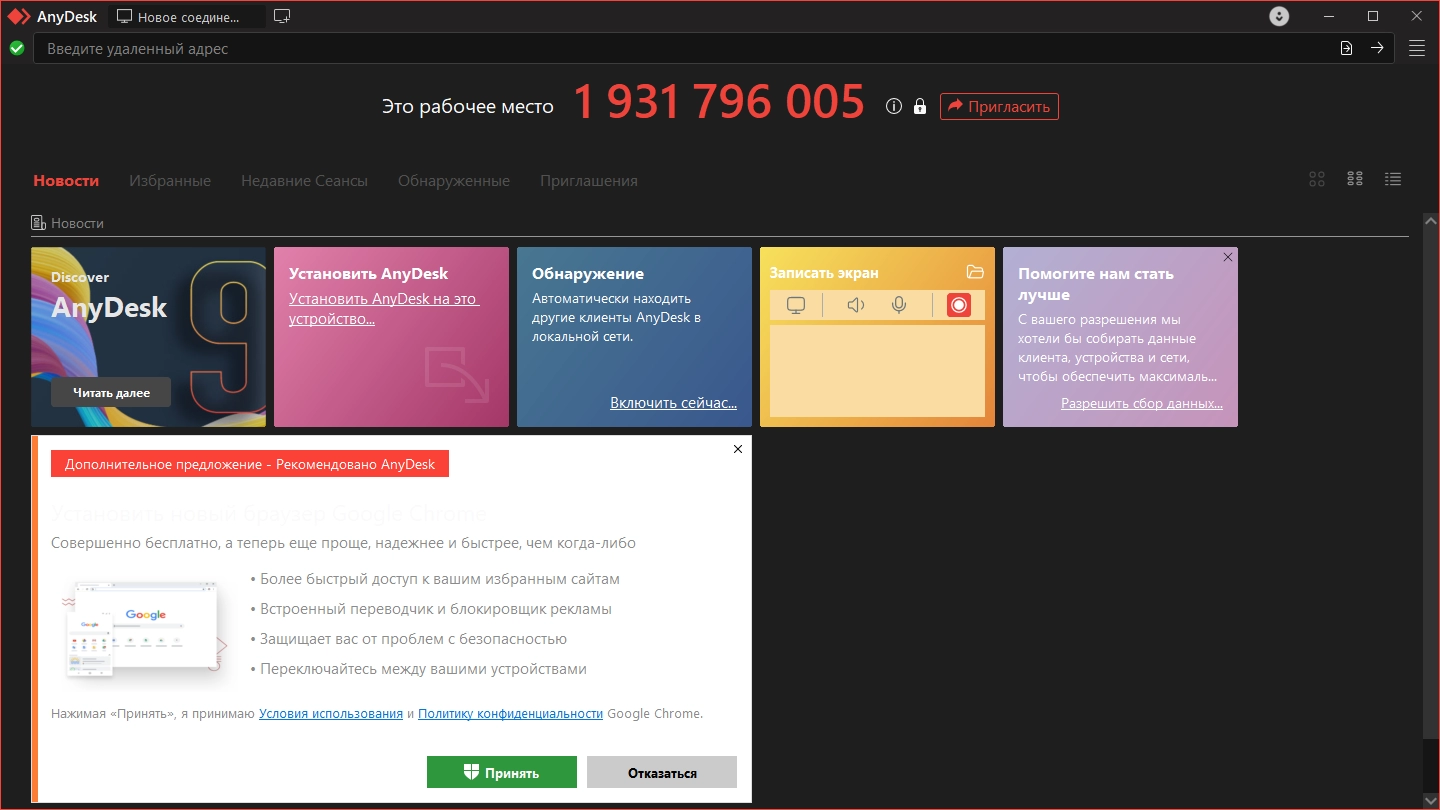Click the Новое соедине... connection tab
The height and width of the screenshot is (810, 1440).
point(187,17)
